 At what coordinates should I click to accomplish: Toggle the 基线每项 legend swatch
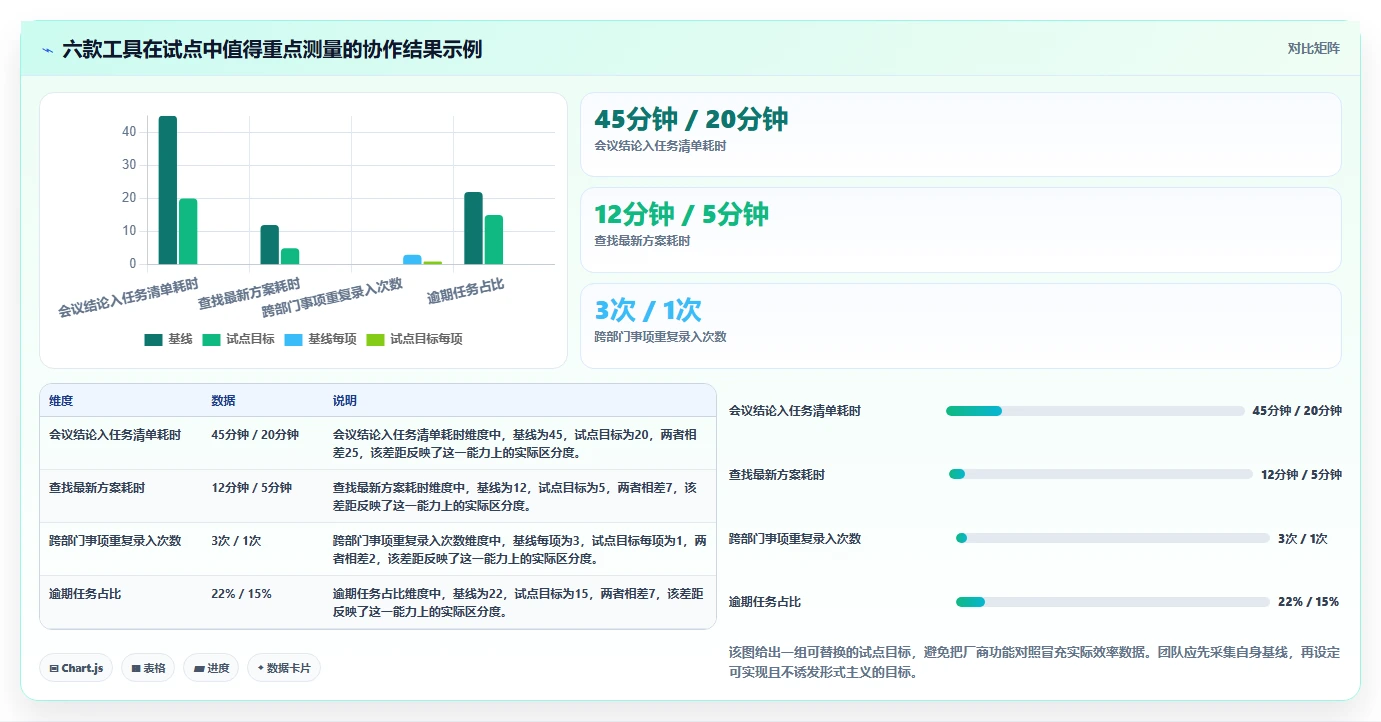click(293, 339)
